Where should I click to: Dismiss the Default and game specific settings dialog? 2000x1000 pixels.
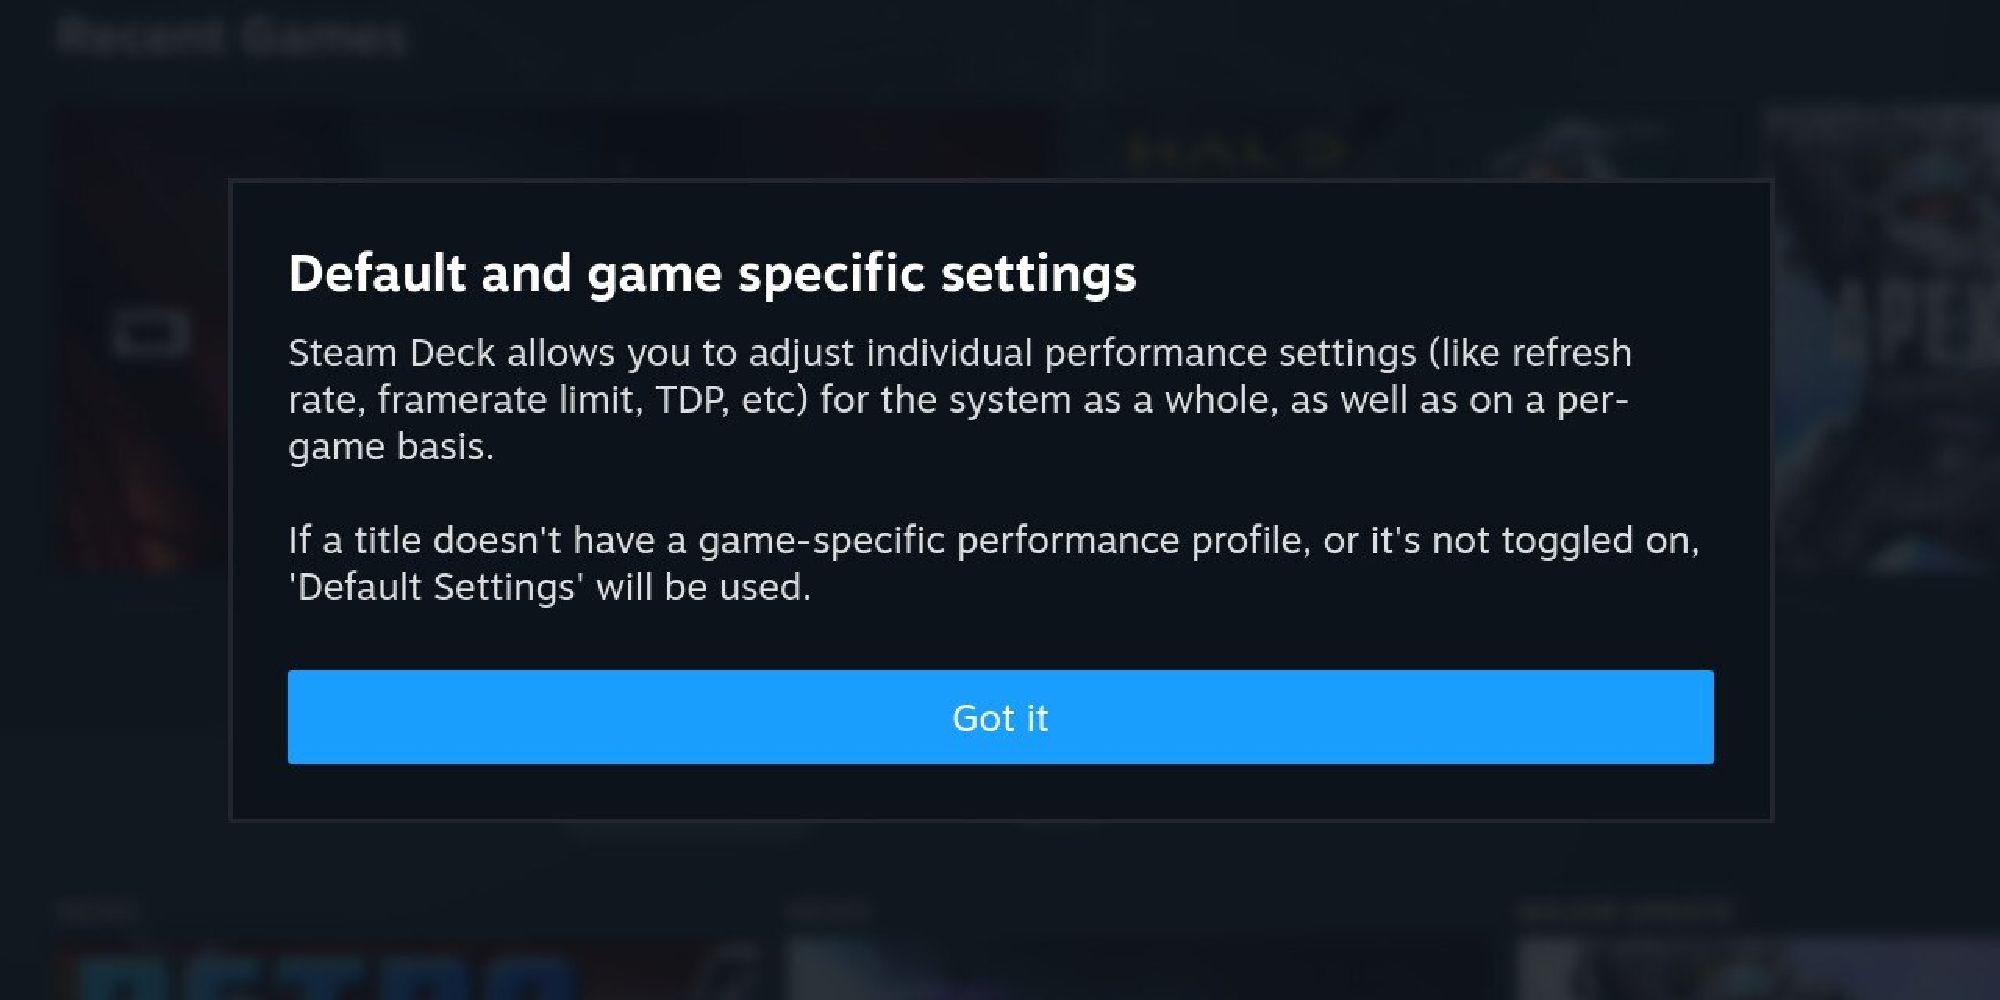click(1000, 717)
